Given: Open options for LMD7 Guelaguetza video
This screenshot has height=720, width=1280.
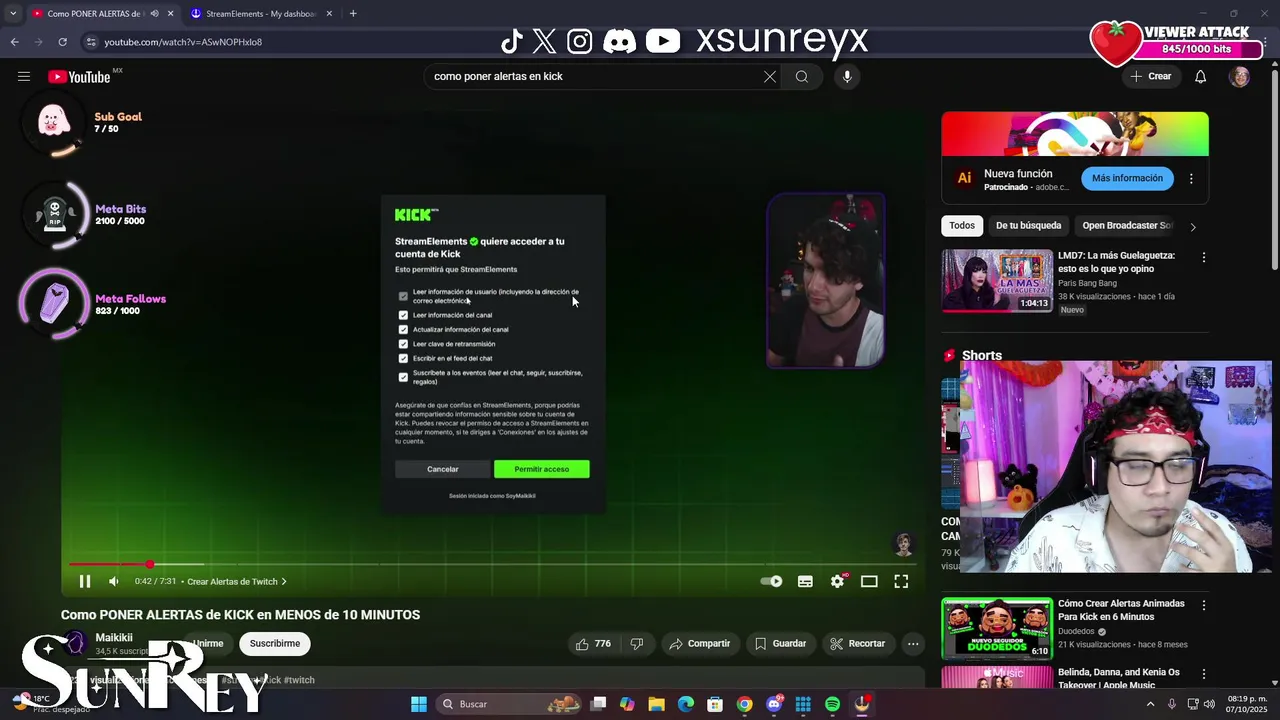Looking at the screenshot, I should coord(1204,257).
